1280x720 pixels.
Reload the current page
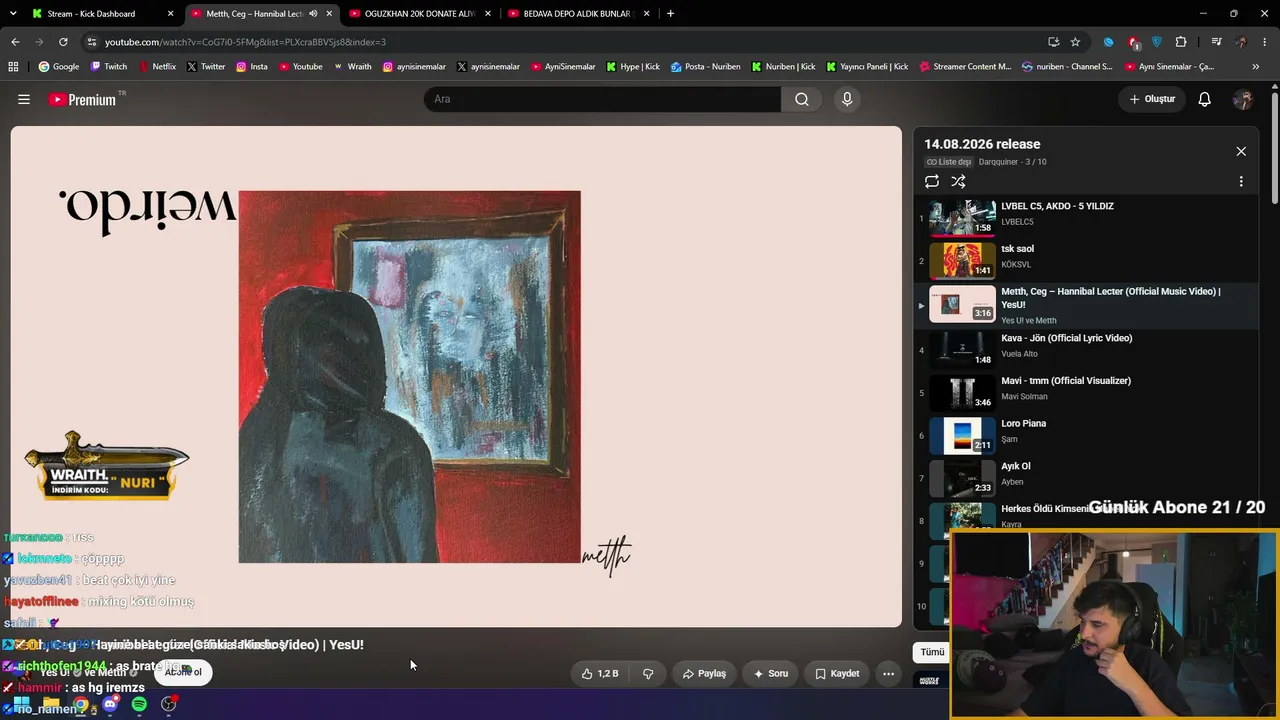pos(63,42)
